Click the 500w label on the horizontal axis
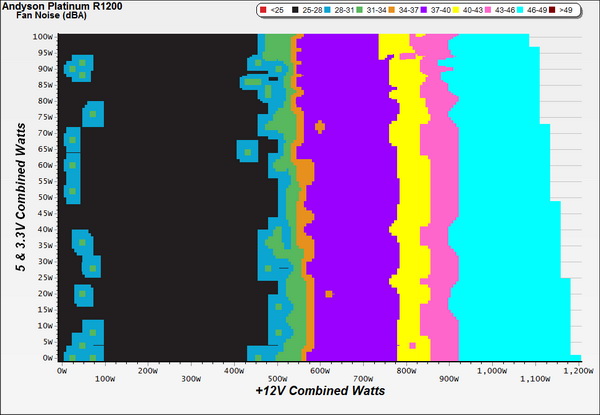 tap(277, 379)
